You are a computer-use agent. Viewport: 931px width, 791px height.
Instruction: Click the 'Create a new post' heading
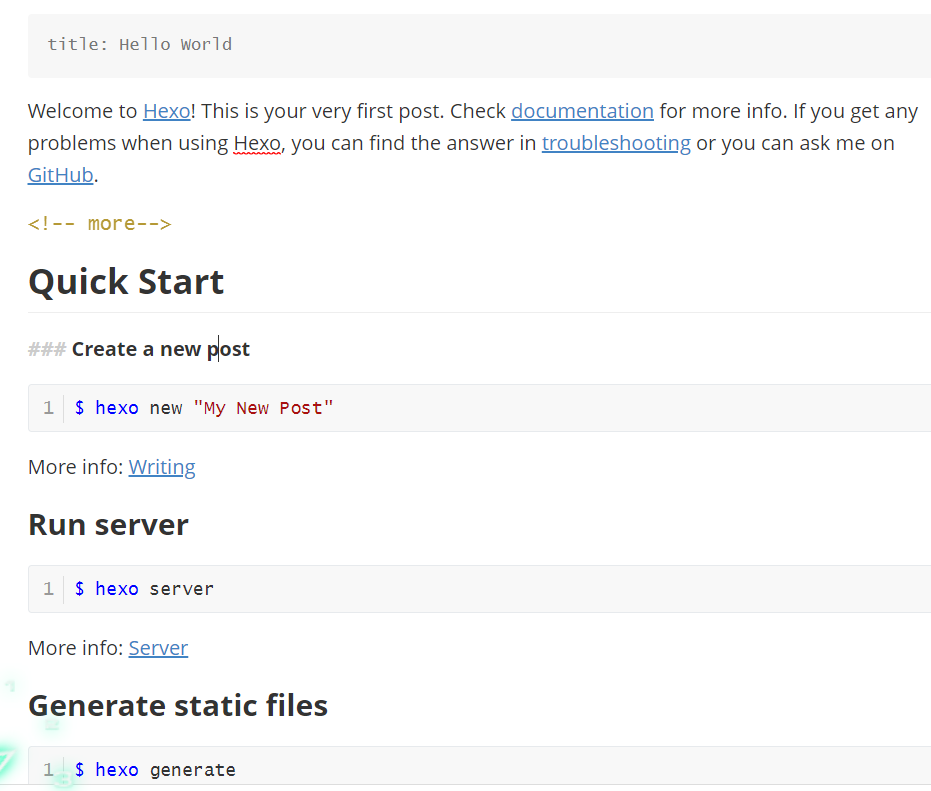click(x=160, y=349)
